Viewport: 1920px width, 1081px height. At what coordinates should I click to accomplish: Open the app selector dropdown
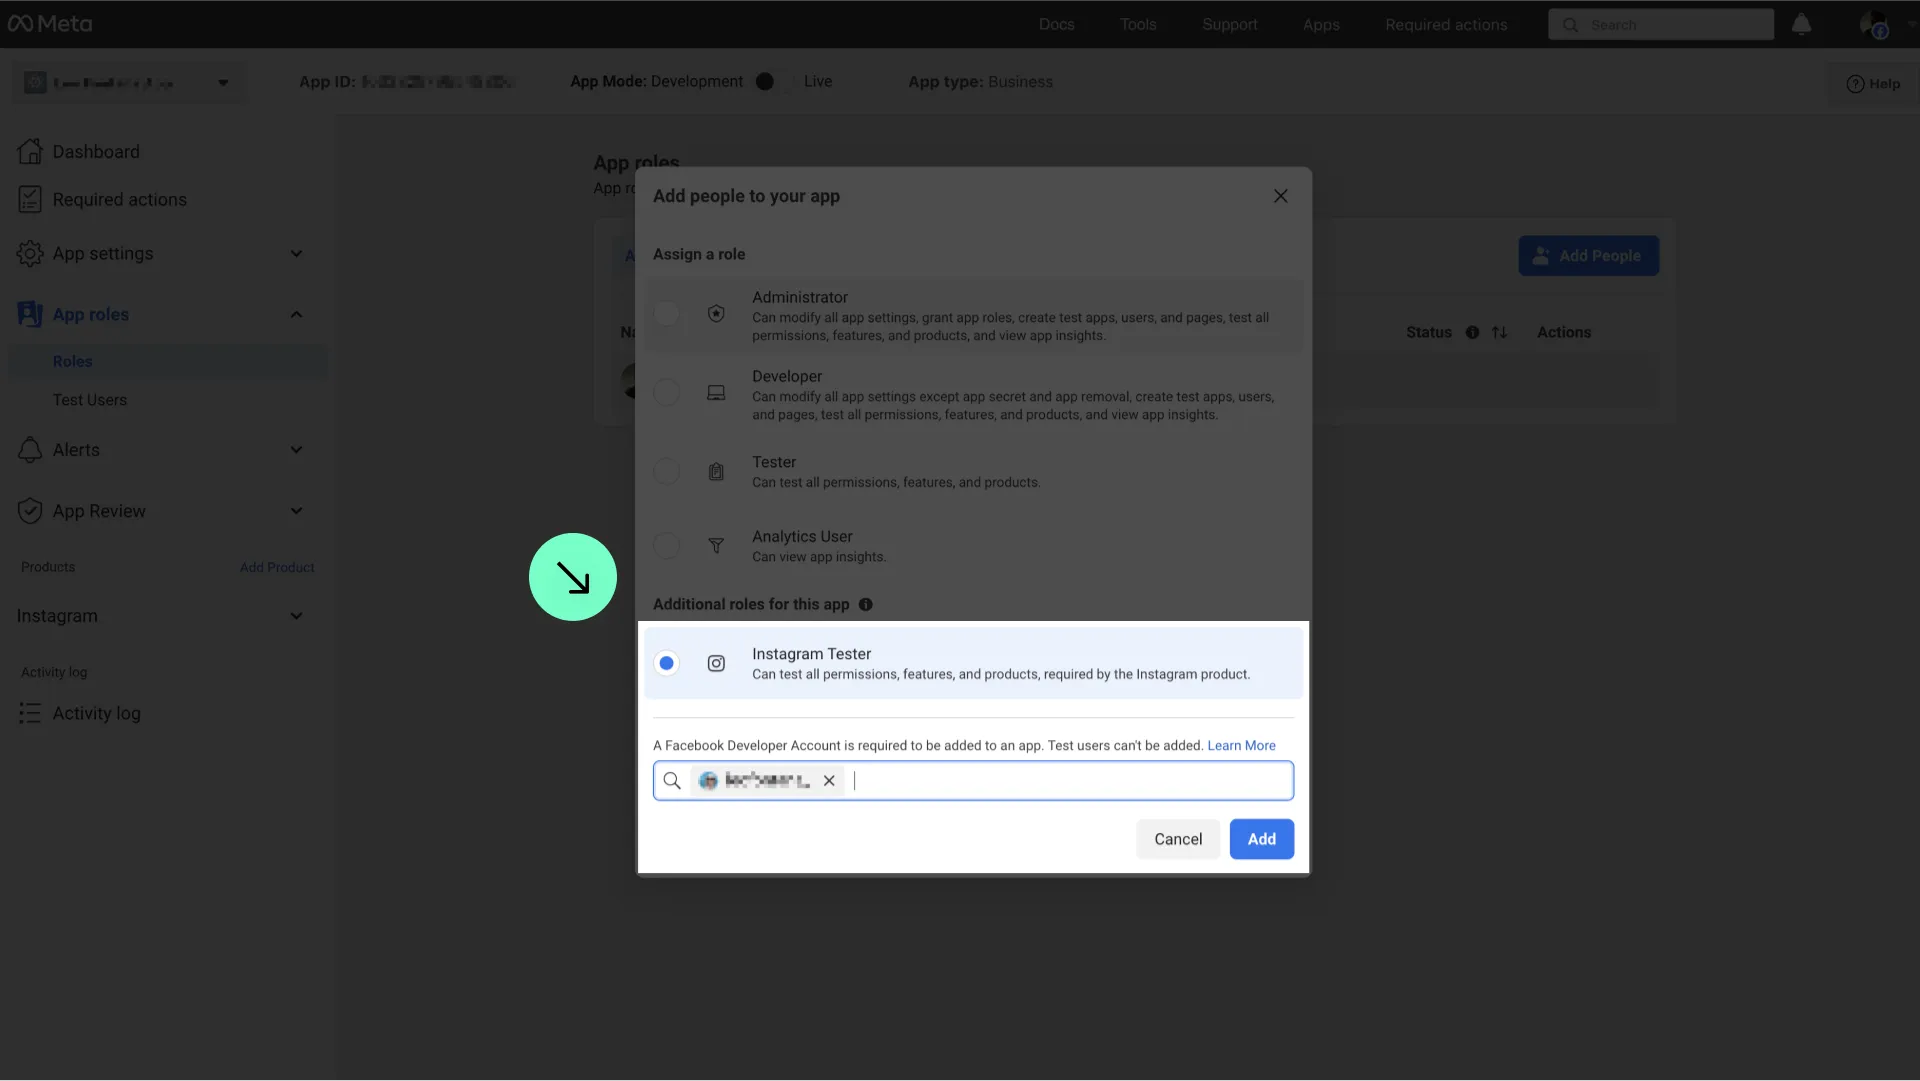(x=128, y=82)
